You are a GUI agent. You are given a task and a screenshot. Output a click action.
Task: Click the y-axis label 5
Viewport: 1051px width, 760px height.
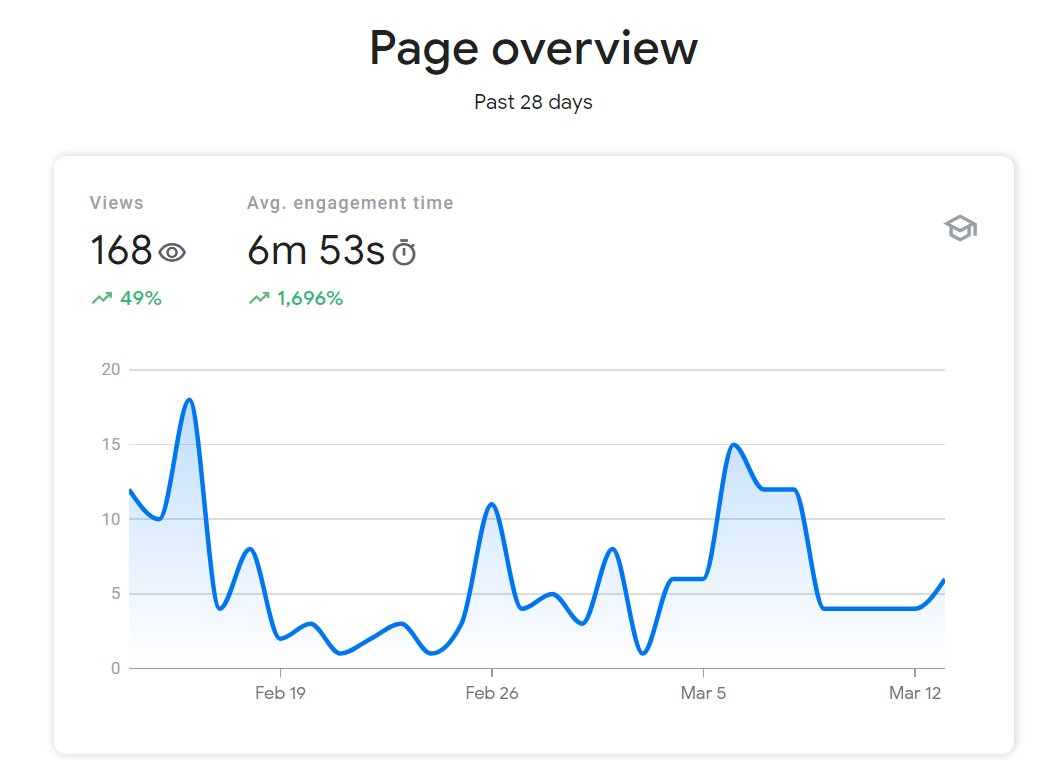115,594
